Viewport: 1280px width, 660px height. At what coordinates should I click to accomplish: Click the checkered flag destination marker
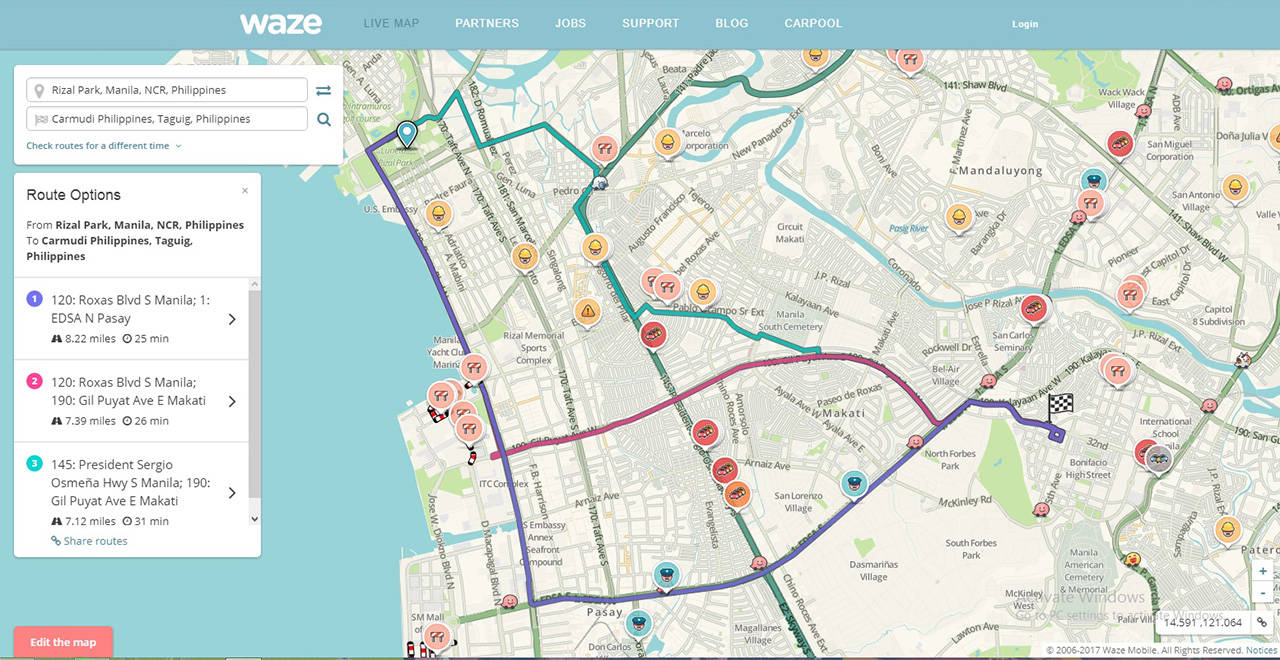pos(1060,405)
